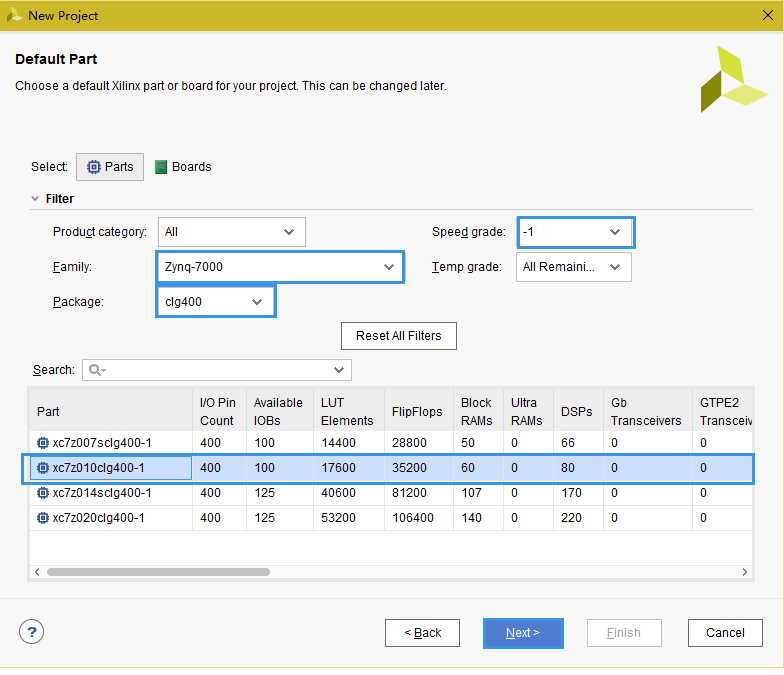Click LUT Elements value 17600

338,468
